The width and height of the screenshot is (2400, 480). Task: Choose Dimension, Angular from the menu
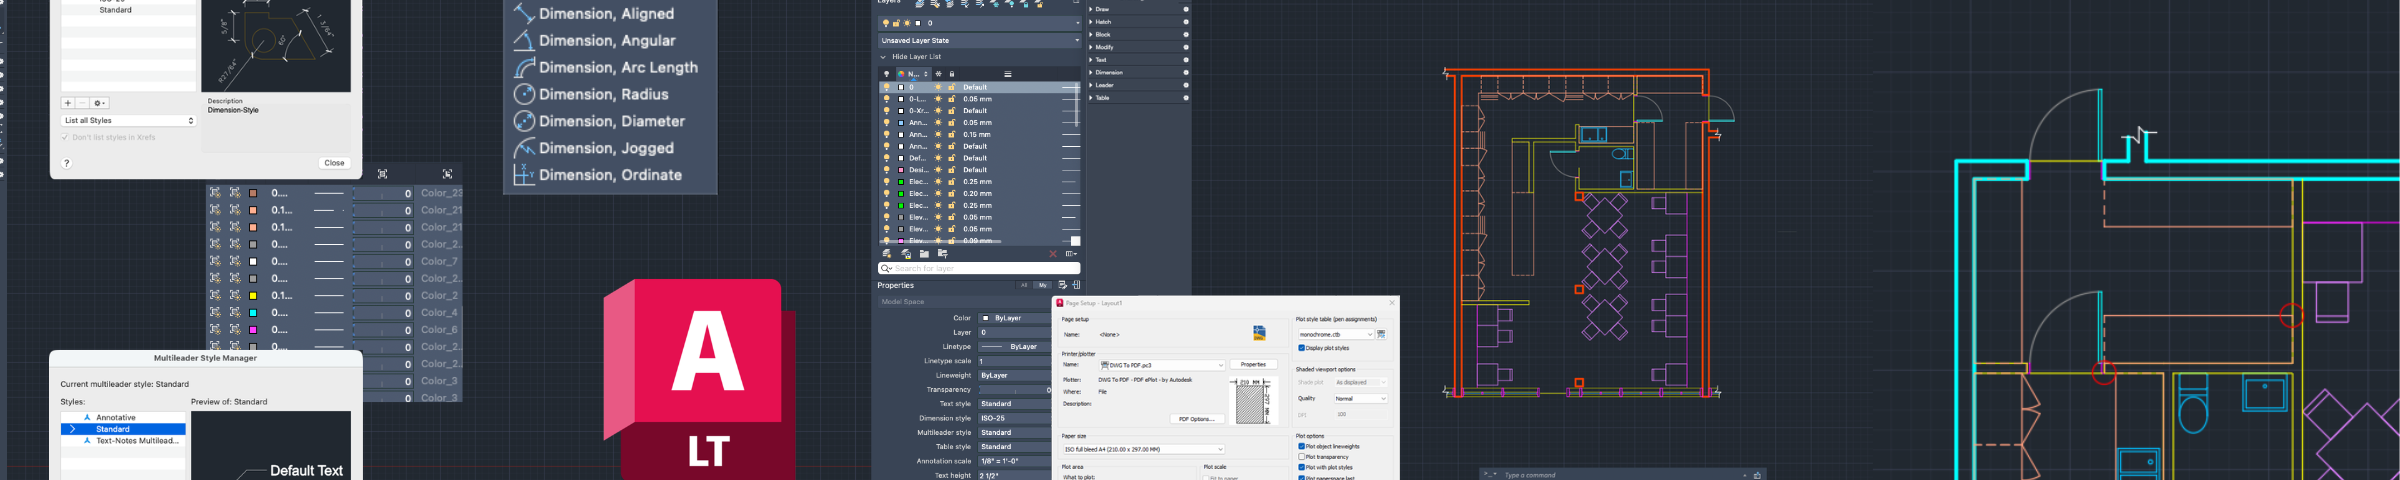(x=607, y=41)
